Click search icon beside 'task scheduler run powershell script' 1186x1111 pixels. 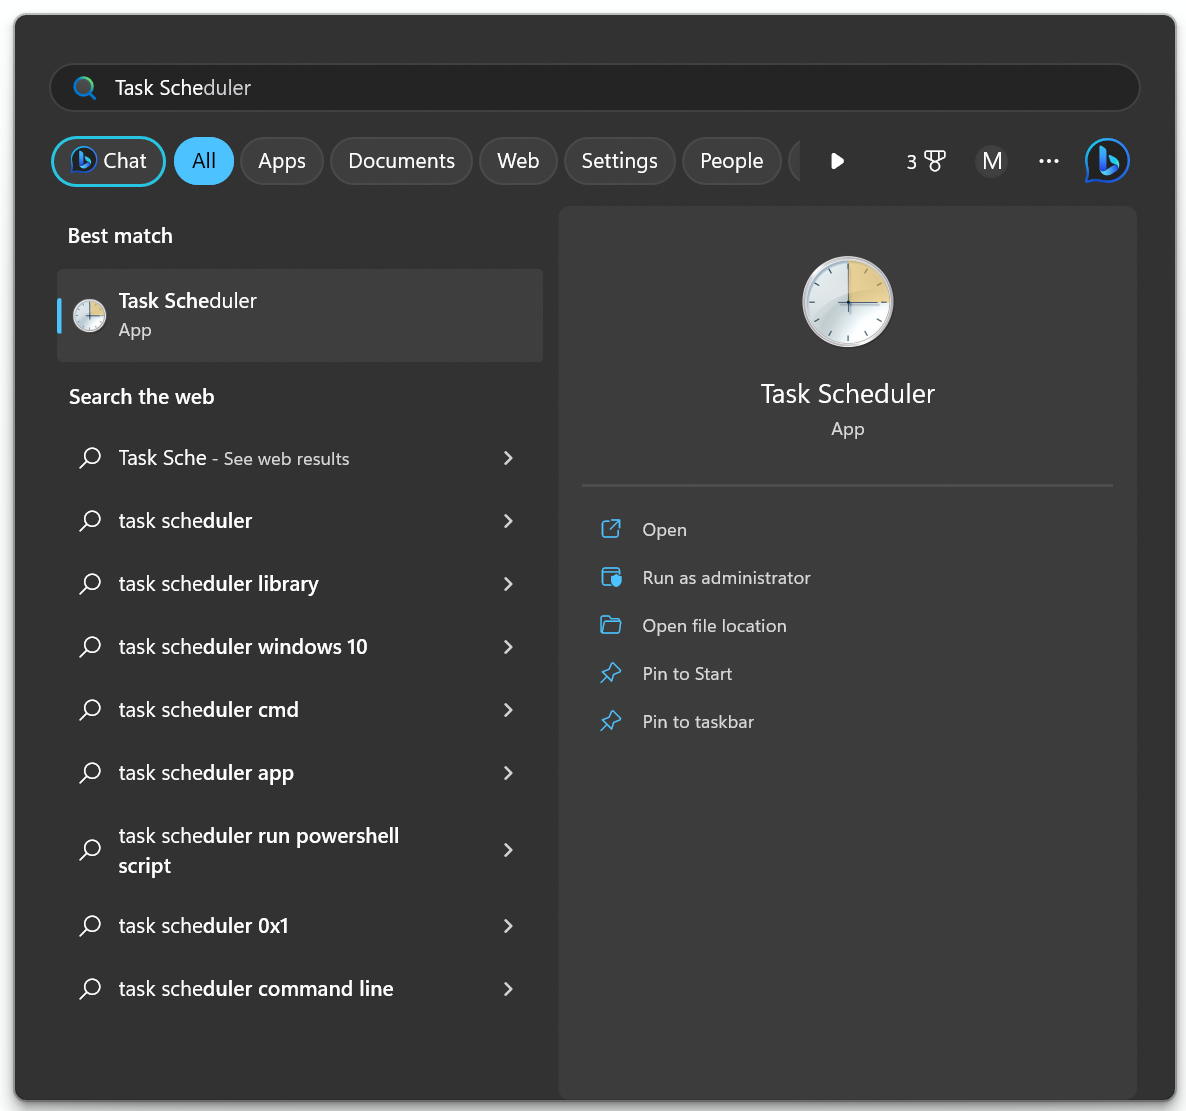point(90,850)
